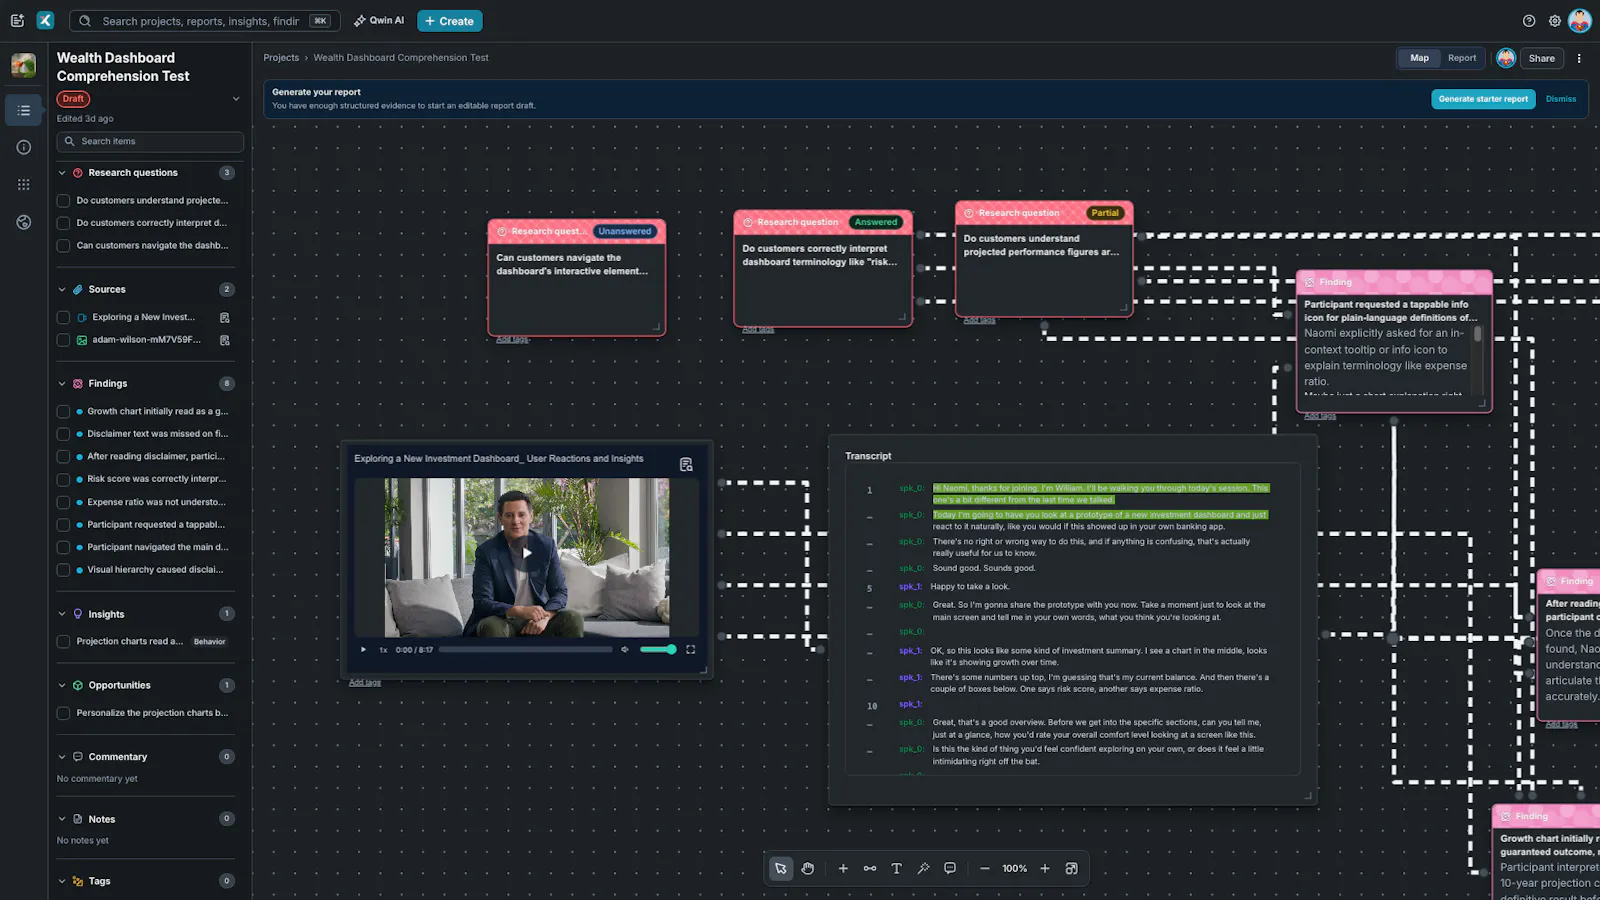The width and height of the screenshot is (1600, 900).
Task: Click the fit-to-screen icon
Action: 1072,869
